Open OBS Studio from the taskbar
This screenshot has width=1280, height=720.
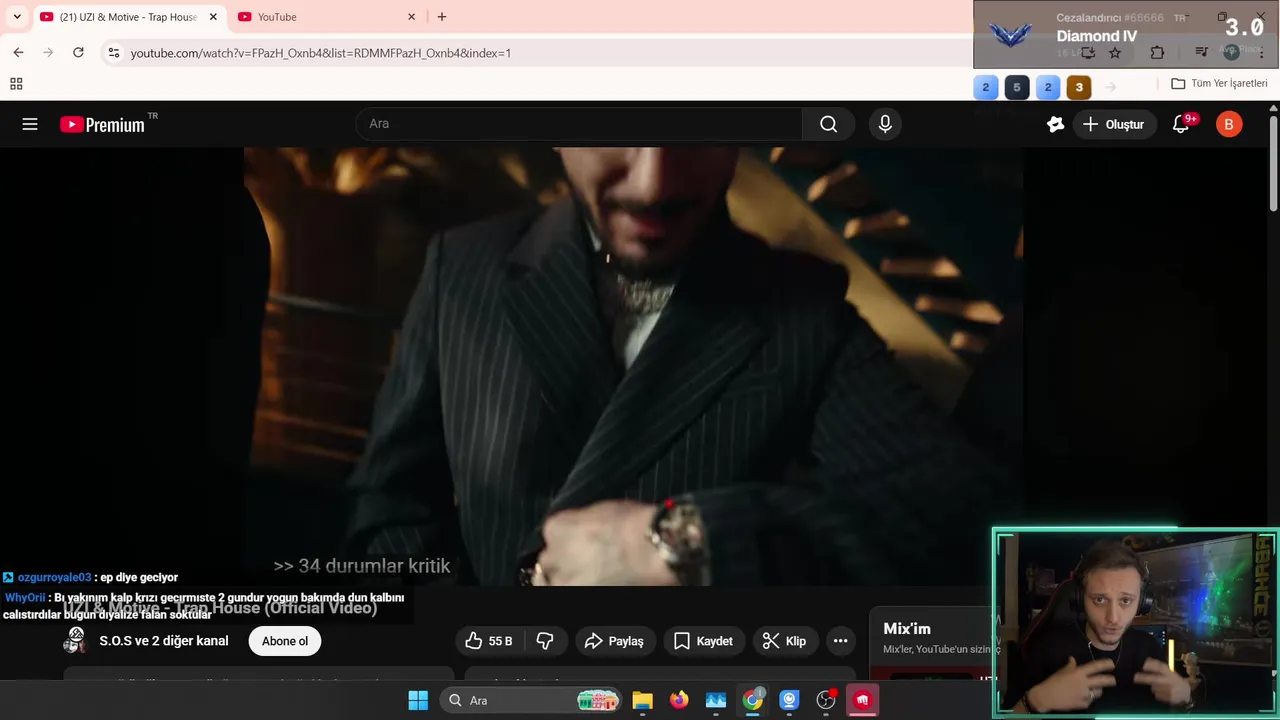[826, 700]
